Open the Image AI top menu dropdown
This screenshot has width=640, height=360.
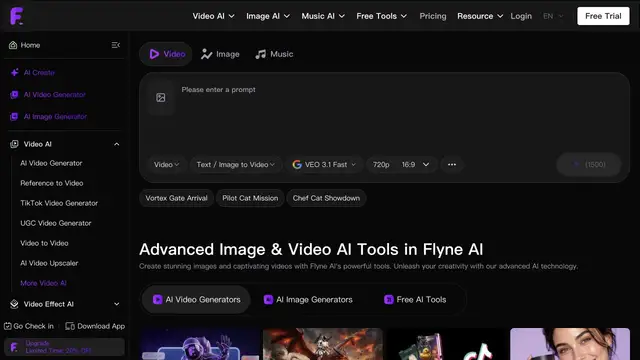268,16
